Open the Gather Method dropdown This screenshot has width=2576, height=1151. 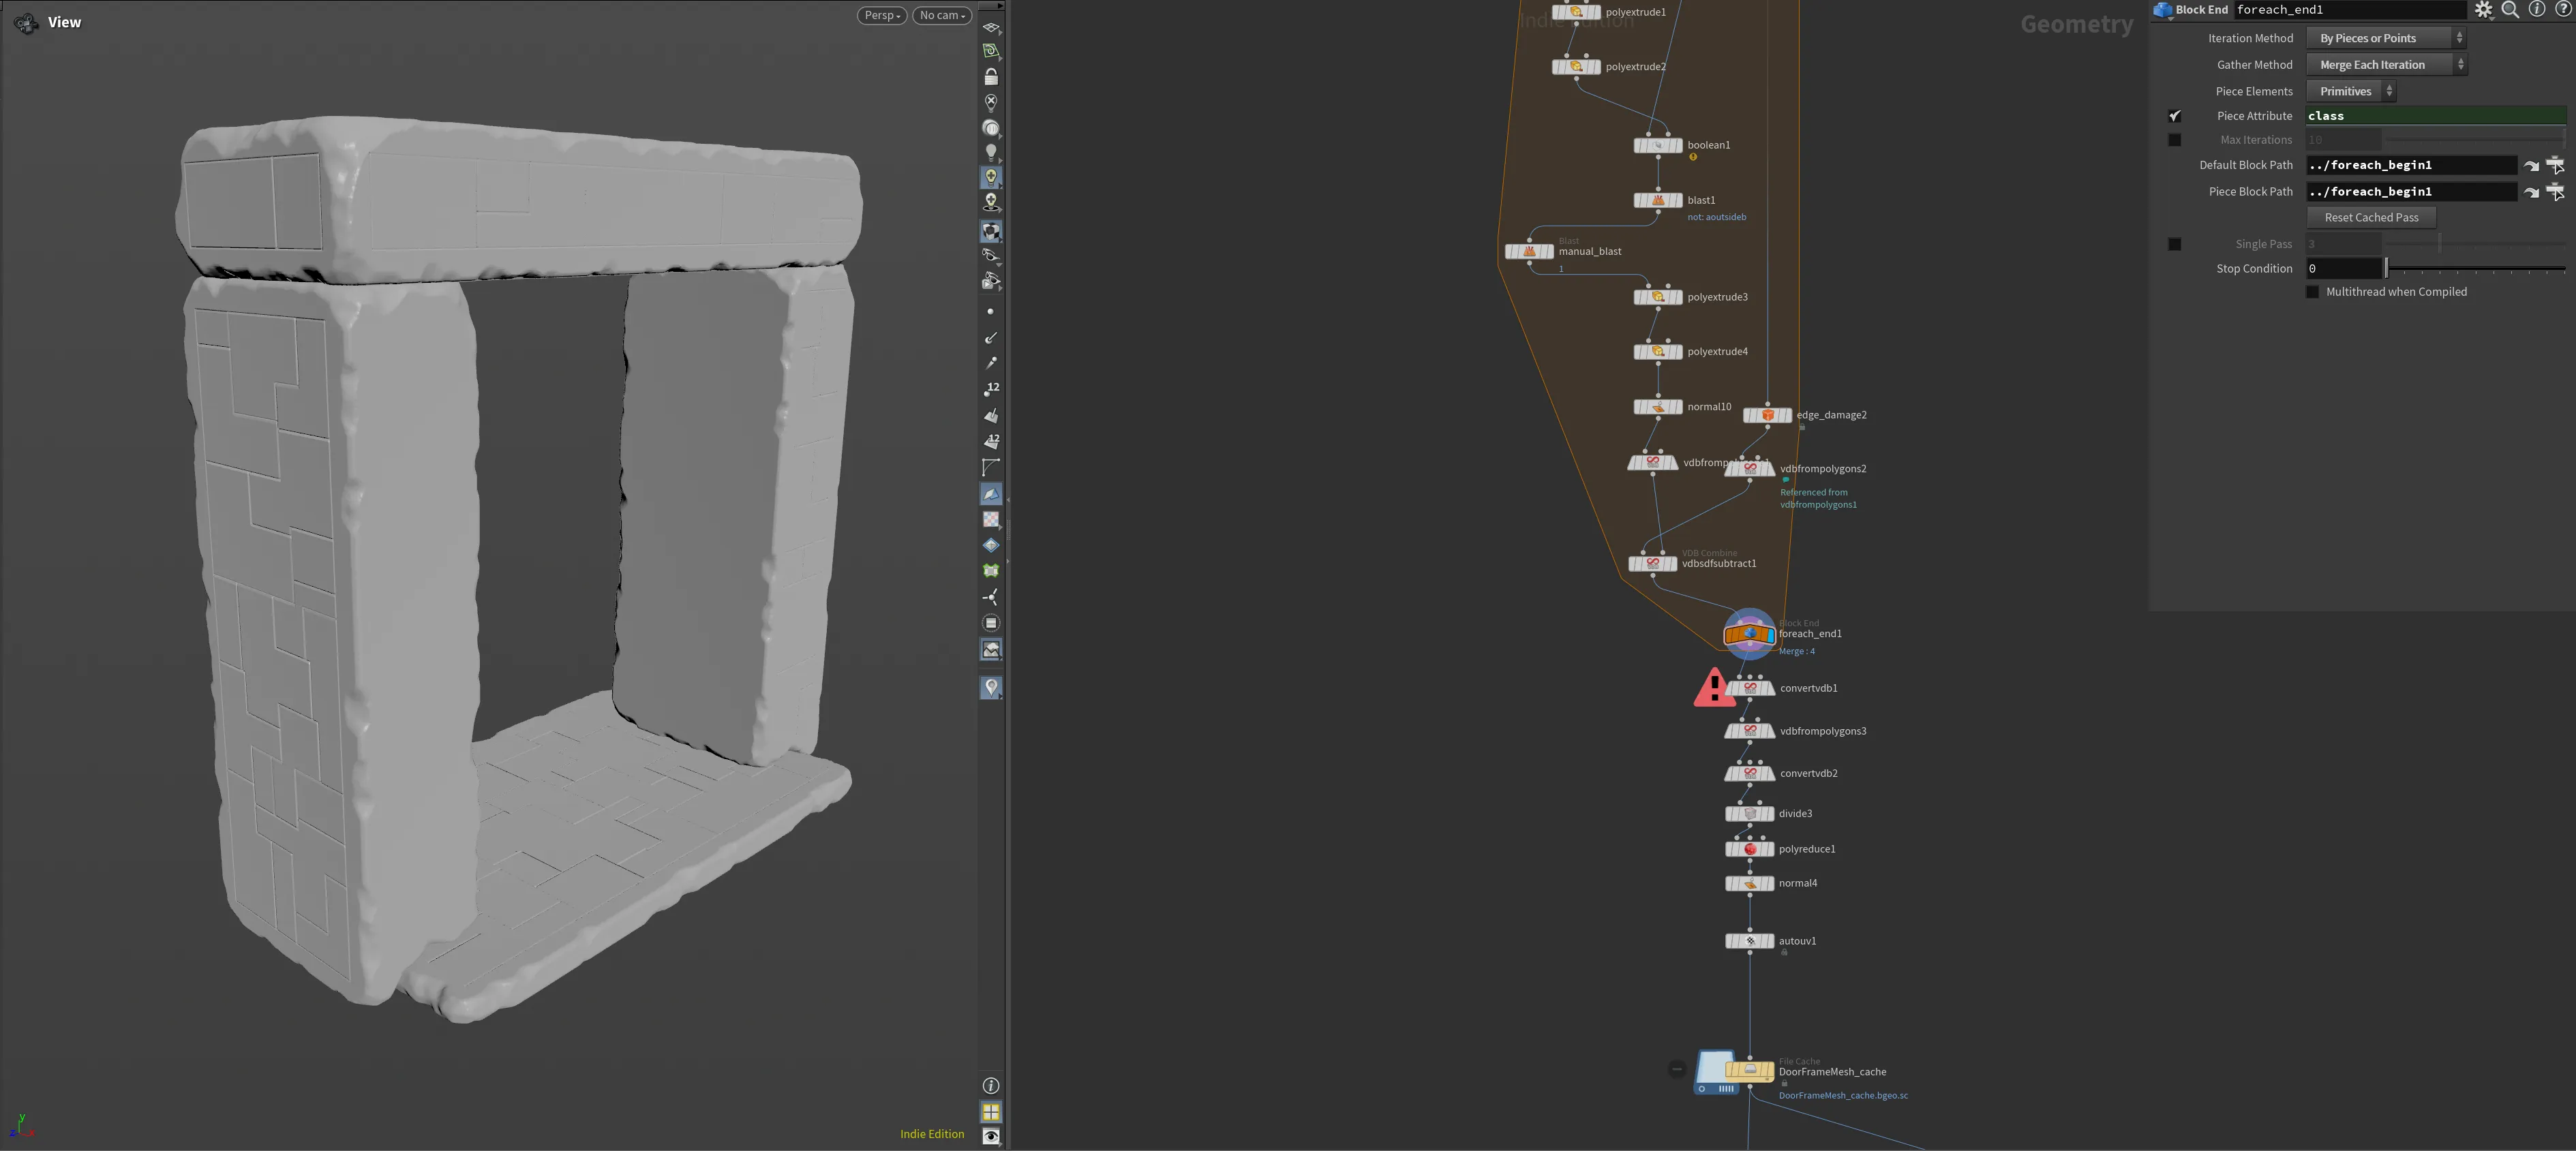click(2386, 65)
